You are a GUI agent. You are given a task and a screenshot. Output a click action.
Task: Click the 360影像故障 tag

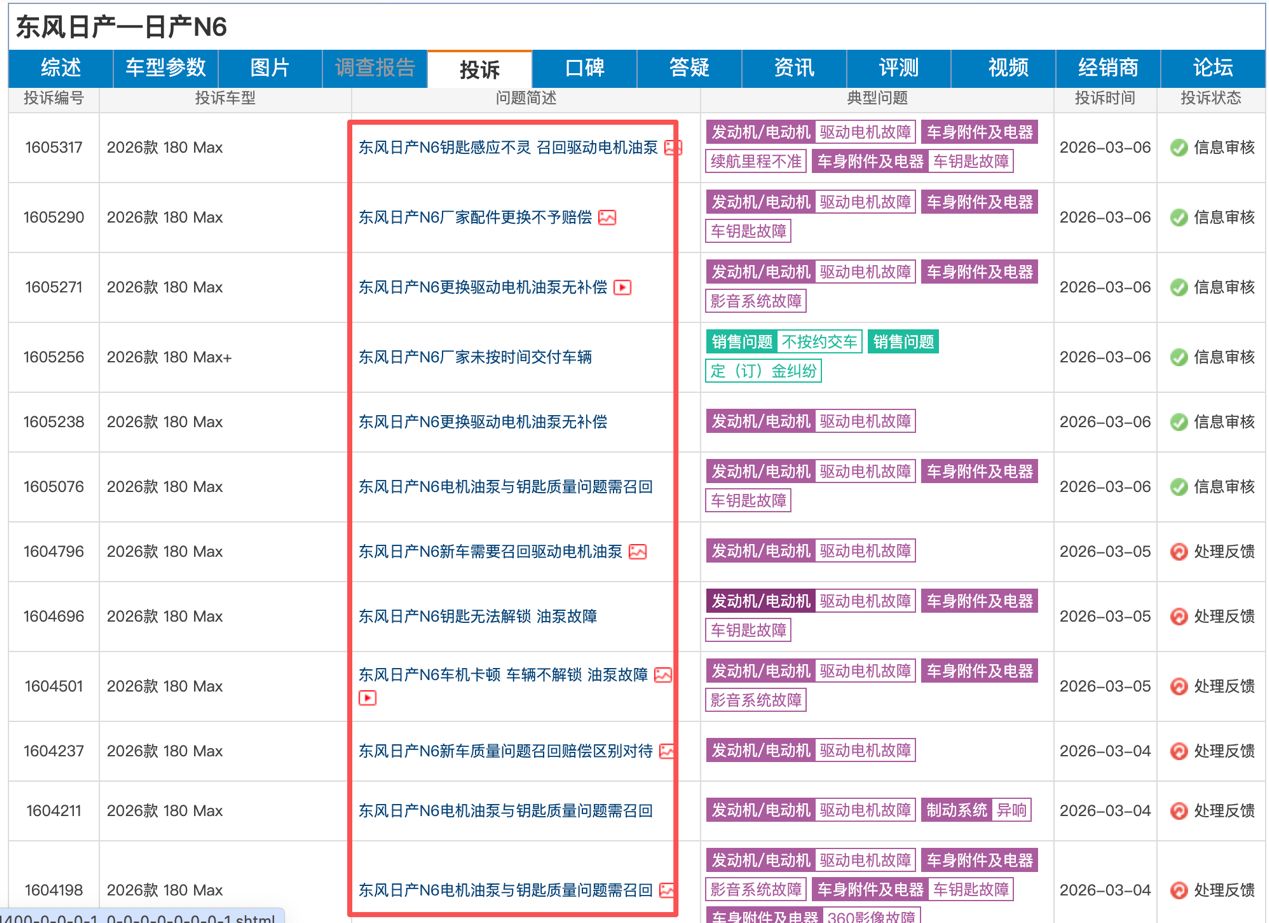[870, 918]
